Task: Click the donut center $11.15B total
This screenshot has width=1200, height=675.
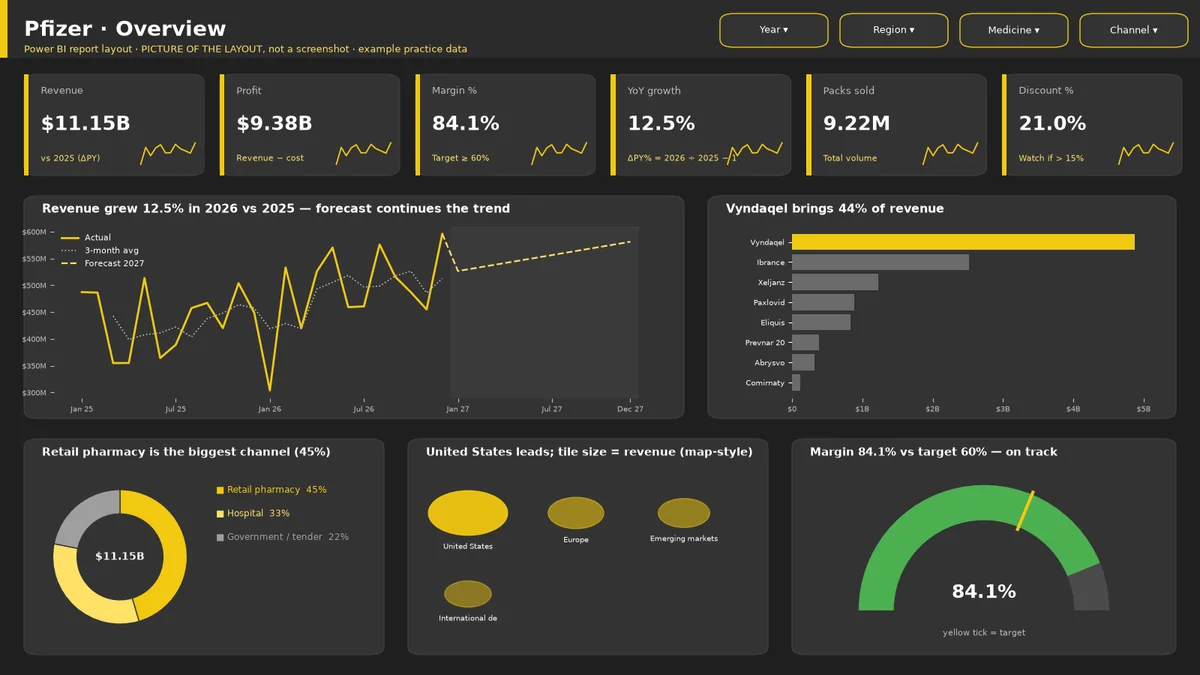Action: [120, 556]
